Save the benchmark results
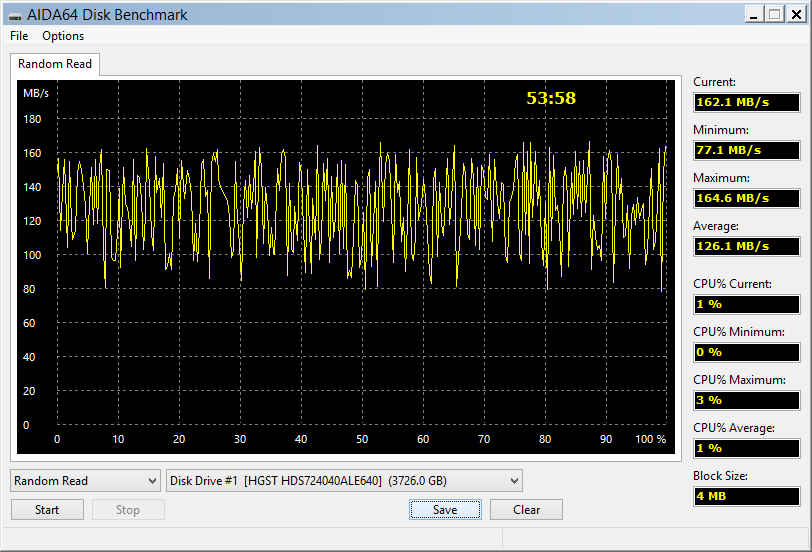Viewport: 812px width, 552px height. [445, 510]
